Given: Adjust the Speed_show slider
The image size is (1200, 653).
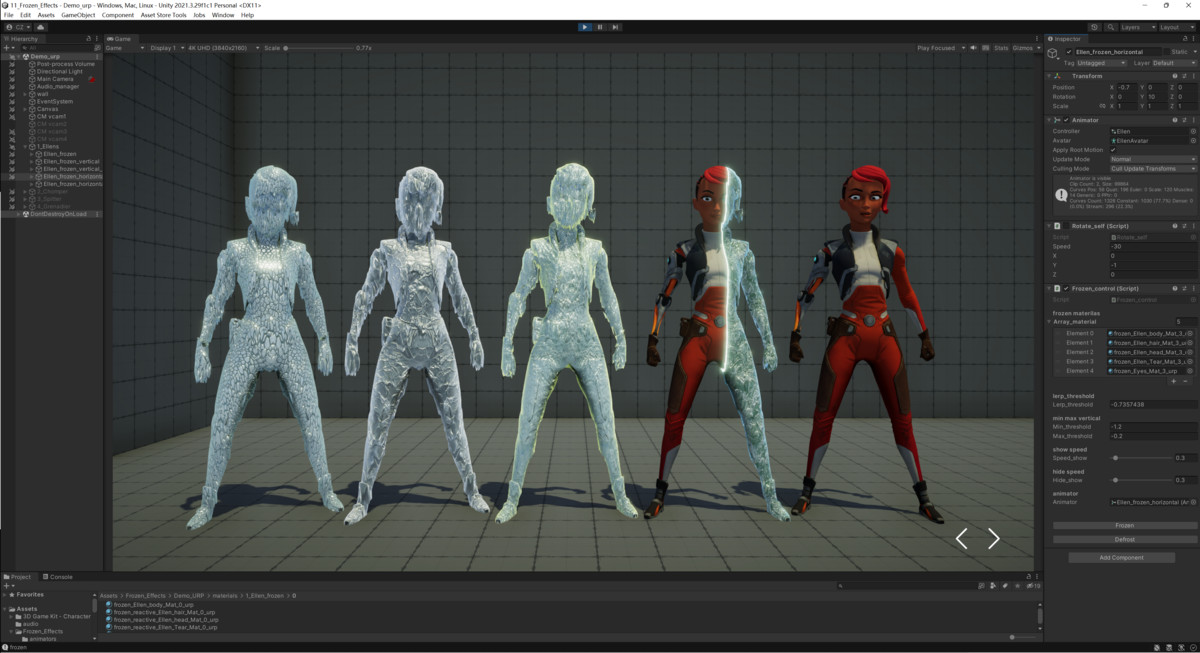Looking at the screenshot, I should point(1116,458).
